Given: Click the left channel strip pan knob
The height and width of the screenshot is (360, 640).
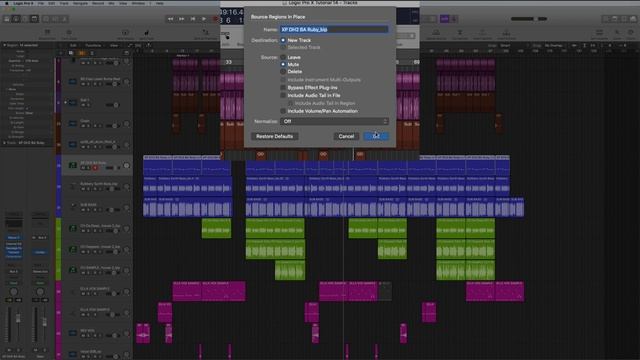Looking at the screenshot, I should (x=13, y=291).
